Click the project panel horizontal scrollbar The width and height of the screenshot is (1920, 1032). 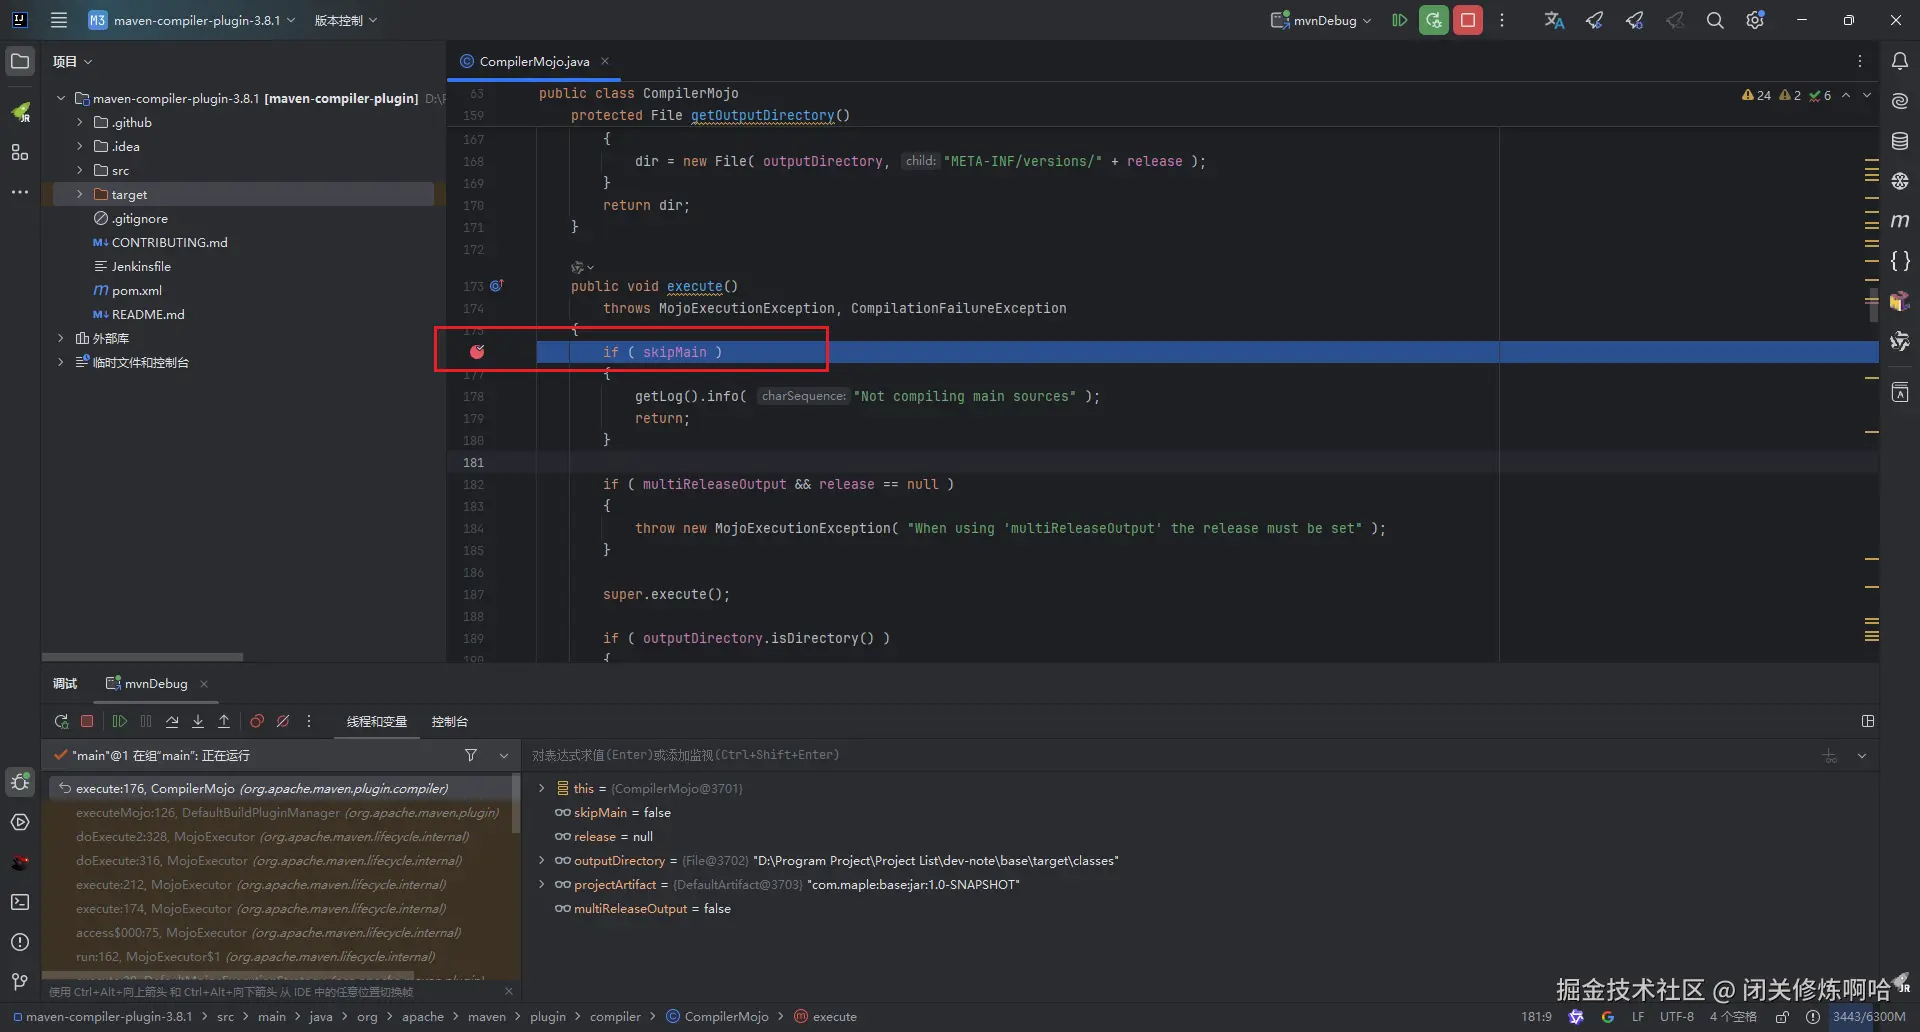(142, 657)
